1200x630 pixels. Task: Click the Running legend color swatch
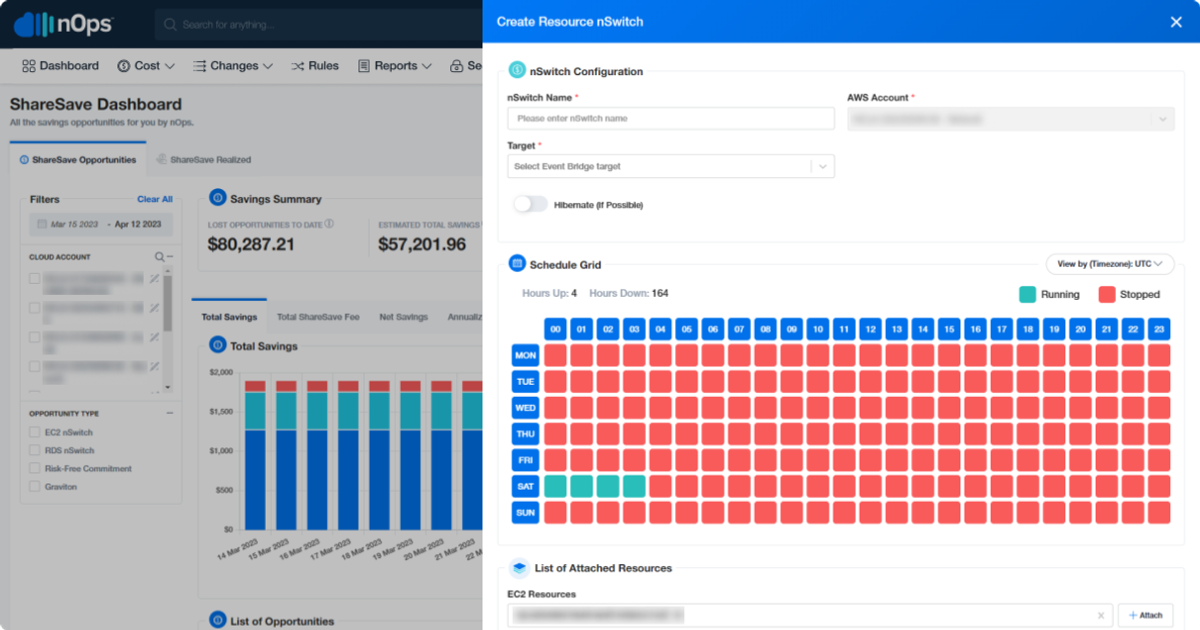[1027, 294]
